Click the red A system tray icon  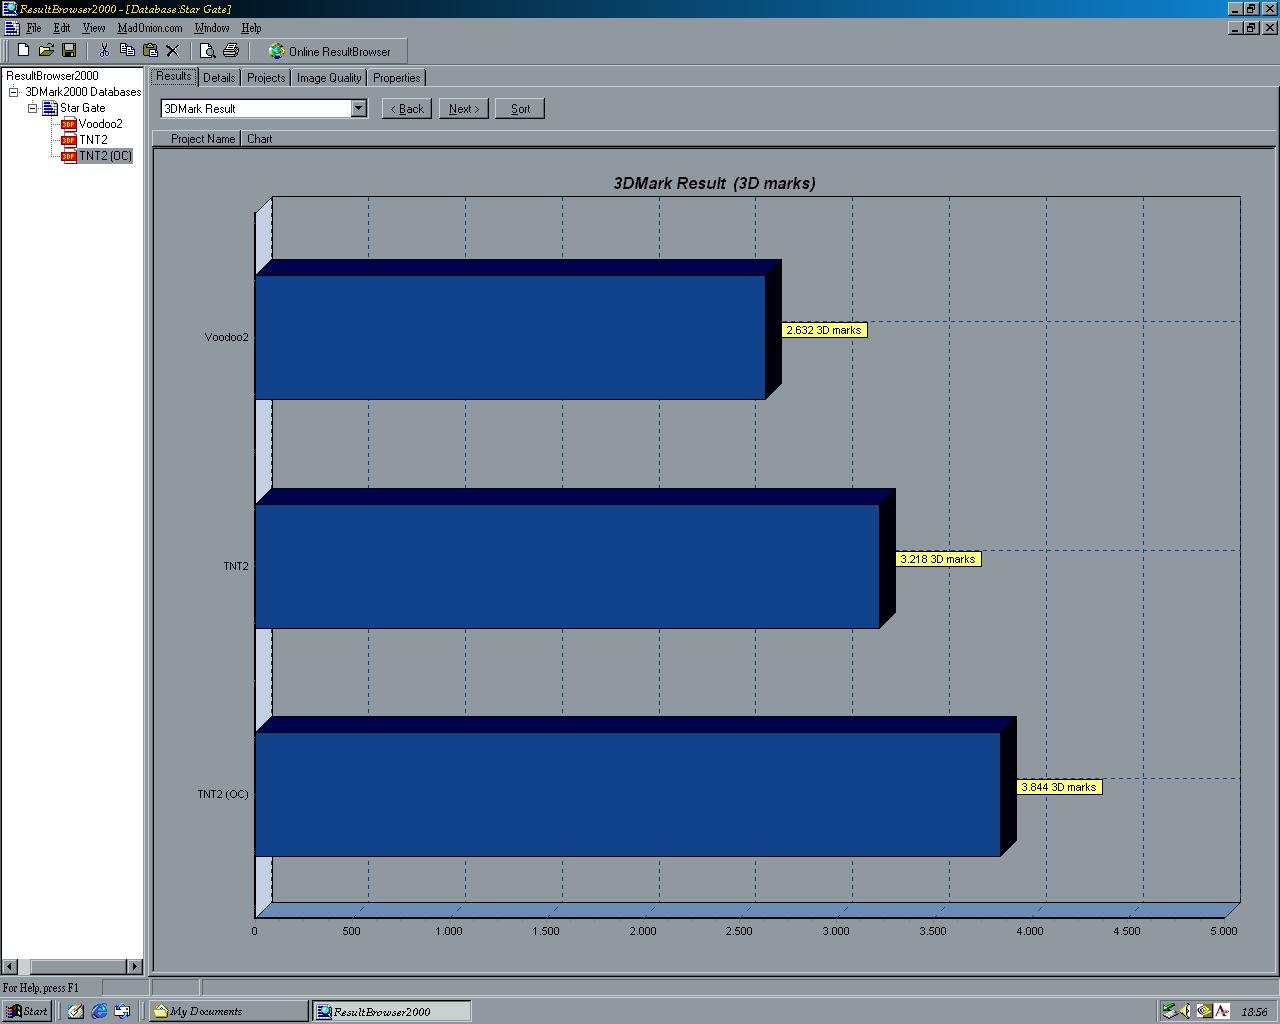(1222, 1011)
